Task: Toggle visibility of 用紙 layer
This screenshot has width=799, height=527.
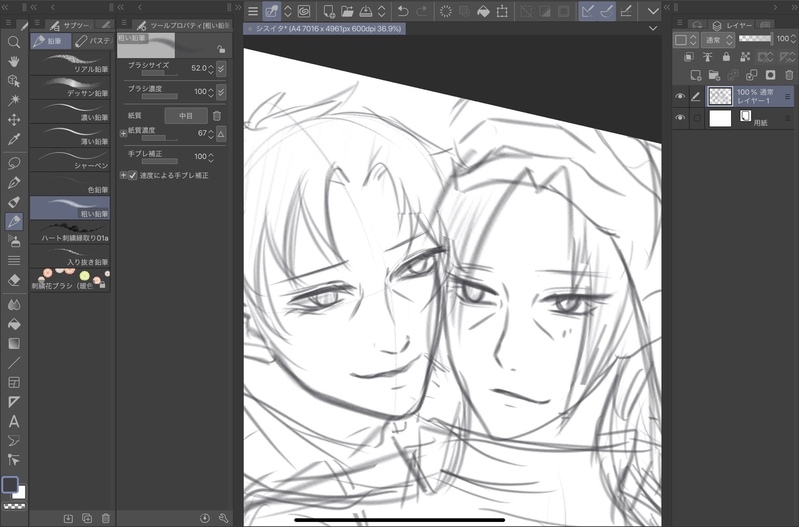Action: (680, 118)
